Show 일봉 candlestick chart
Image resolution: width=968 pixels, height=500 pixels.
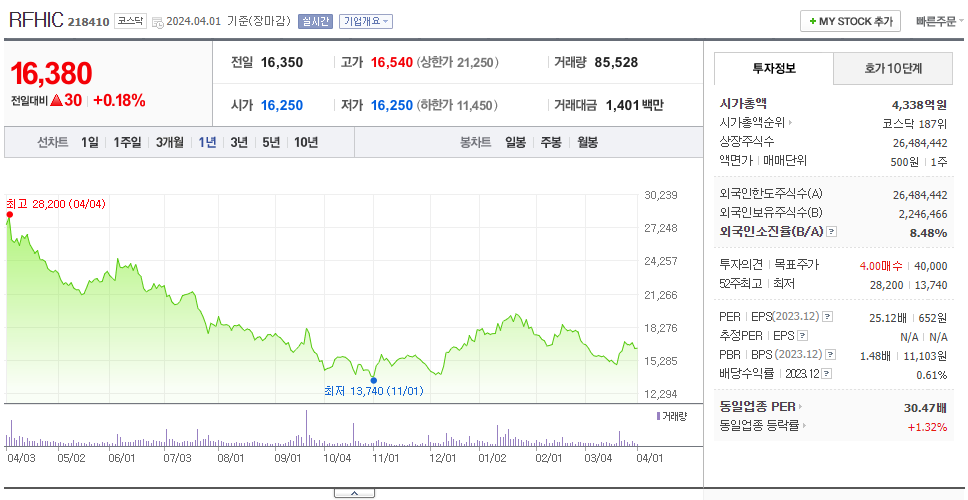(515, 143)
